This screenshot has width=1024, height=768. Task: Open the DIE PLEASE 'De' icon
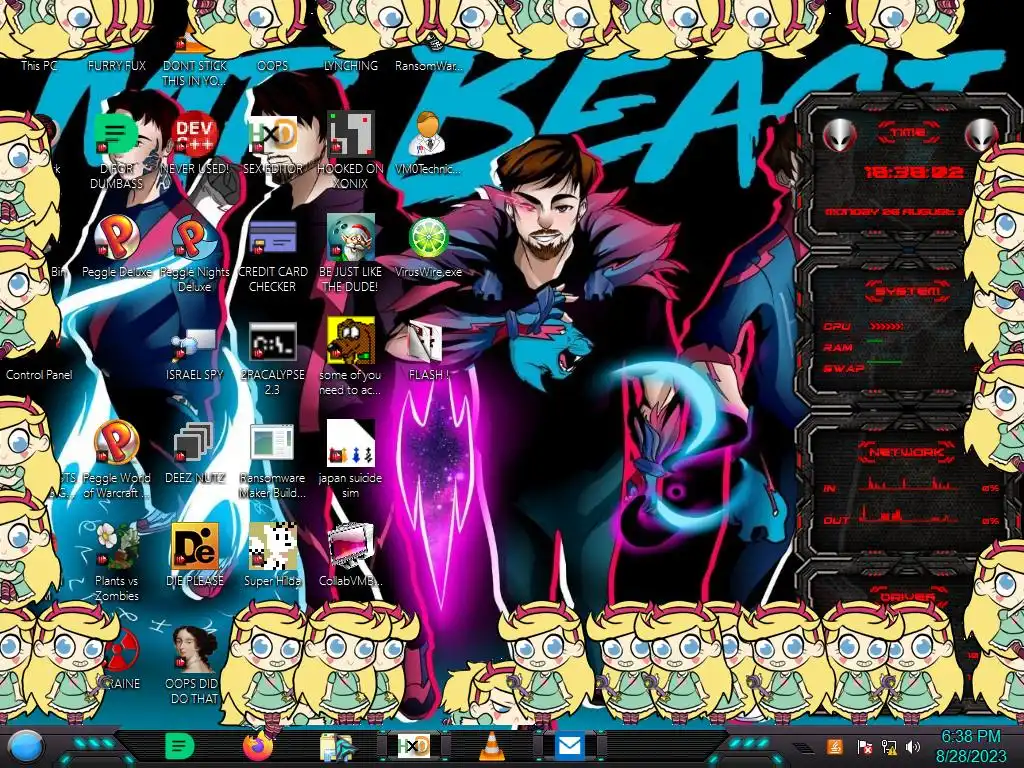coord(195,546)
